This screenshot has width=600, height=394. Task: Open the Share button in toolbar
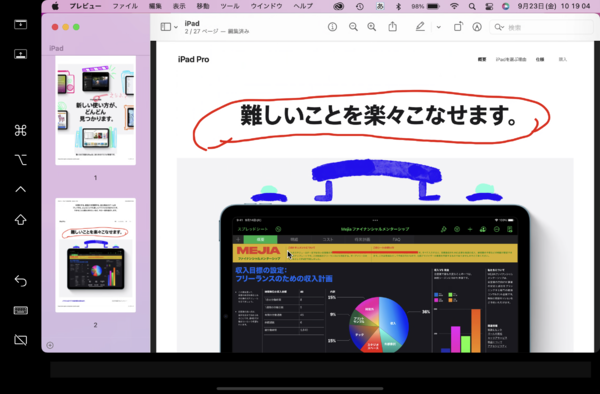[x=393, y=26]
